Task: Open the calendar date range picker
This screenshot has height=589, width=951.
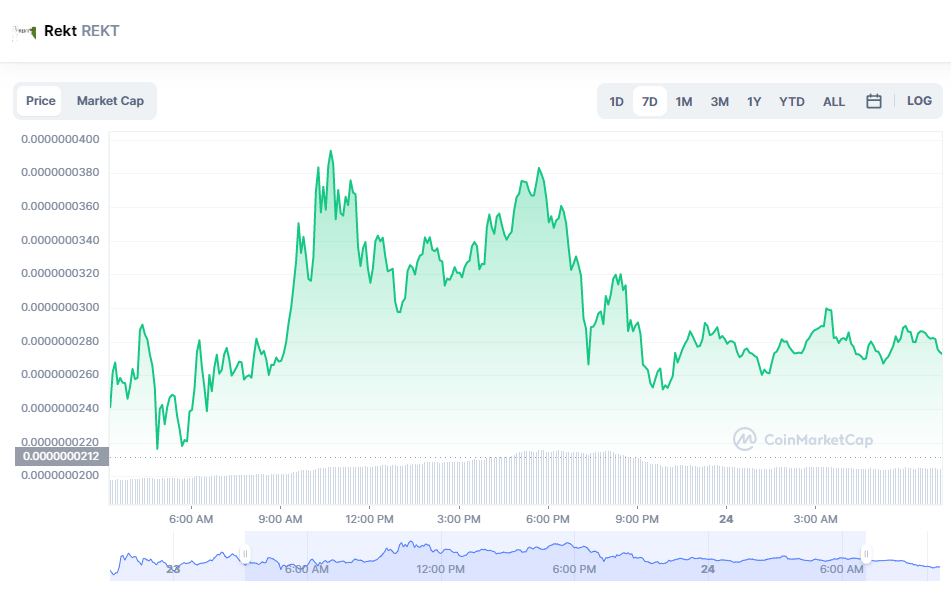Action: click(873, 101)
